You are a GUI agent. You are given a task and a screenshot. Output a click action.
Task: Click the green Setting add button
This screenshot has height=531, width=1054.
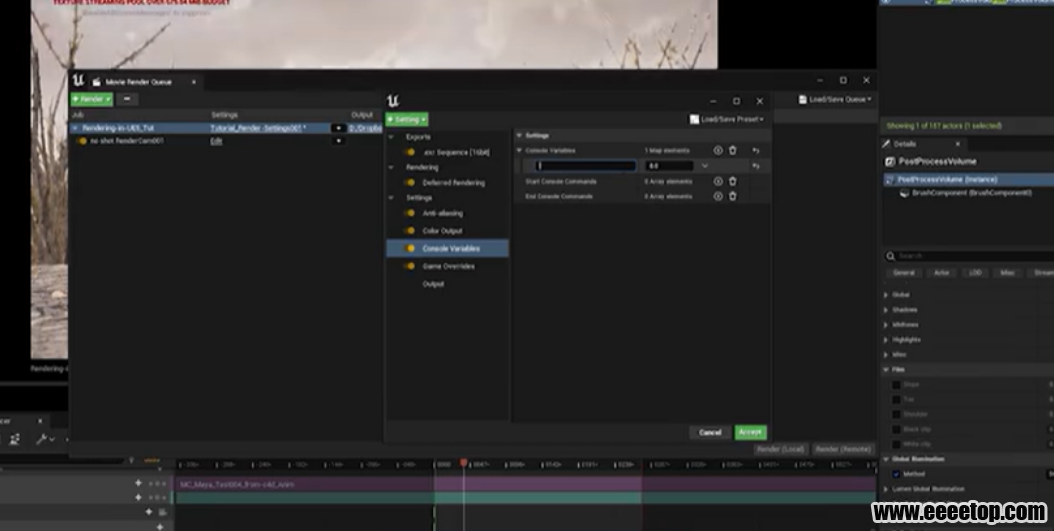click(407, 120)
